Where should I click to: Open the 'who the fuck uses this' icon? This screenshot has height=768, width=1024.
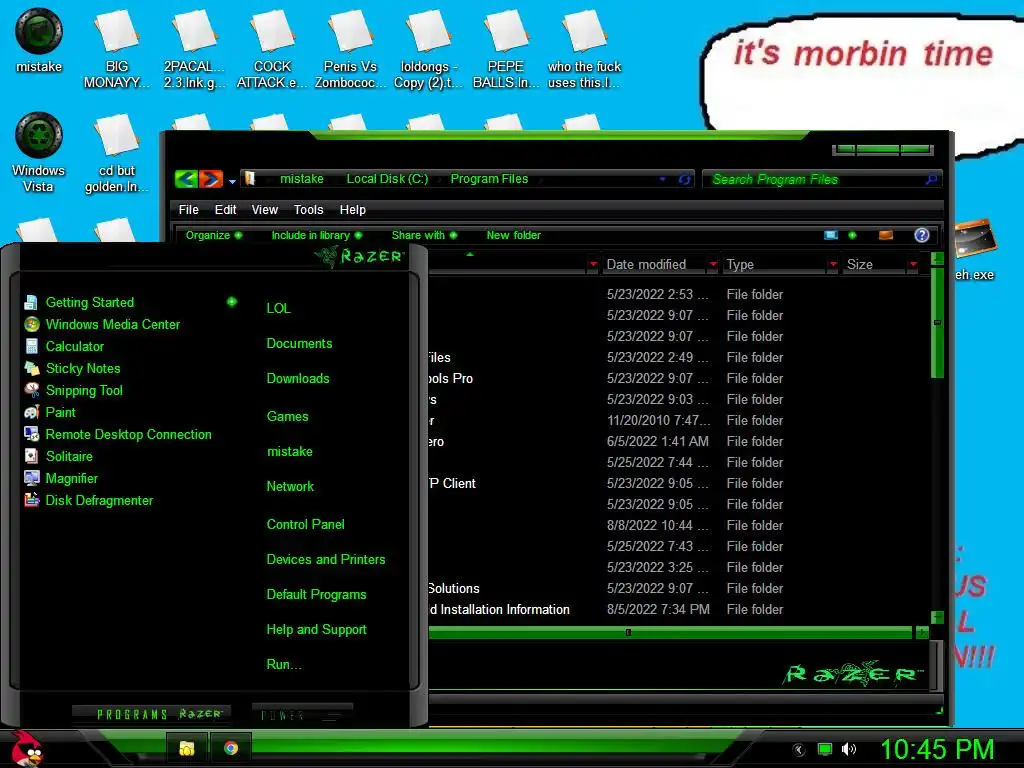tap(584, 49)
